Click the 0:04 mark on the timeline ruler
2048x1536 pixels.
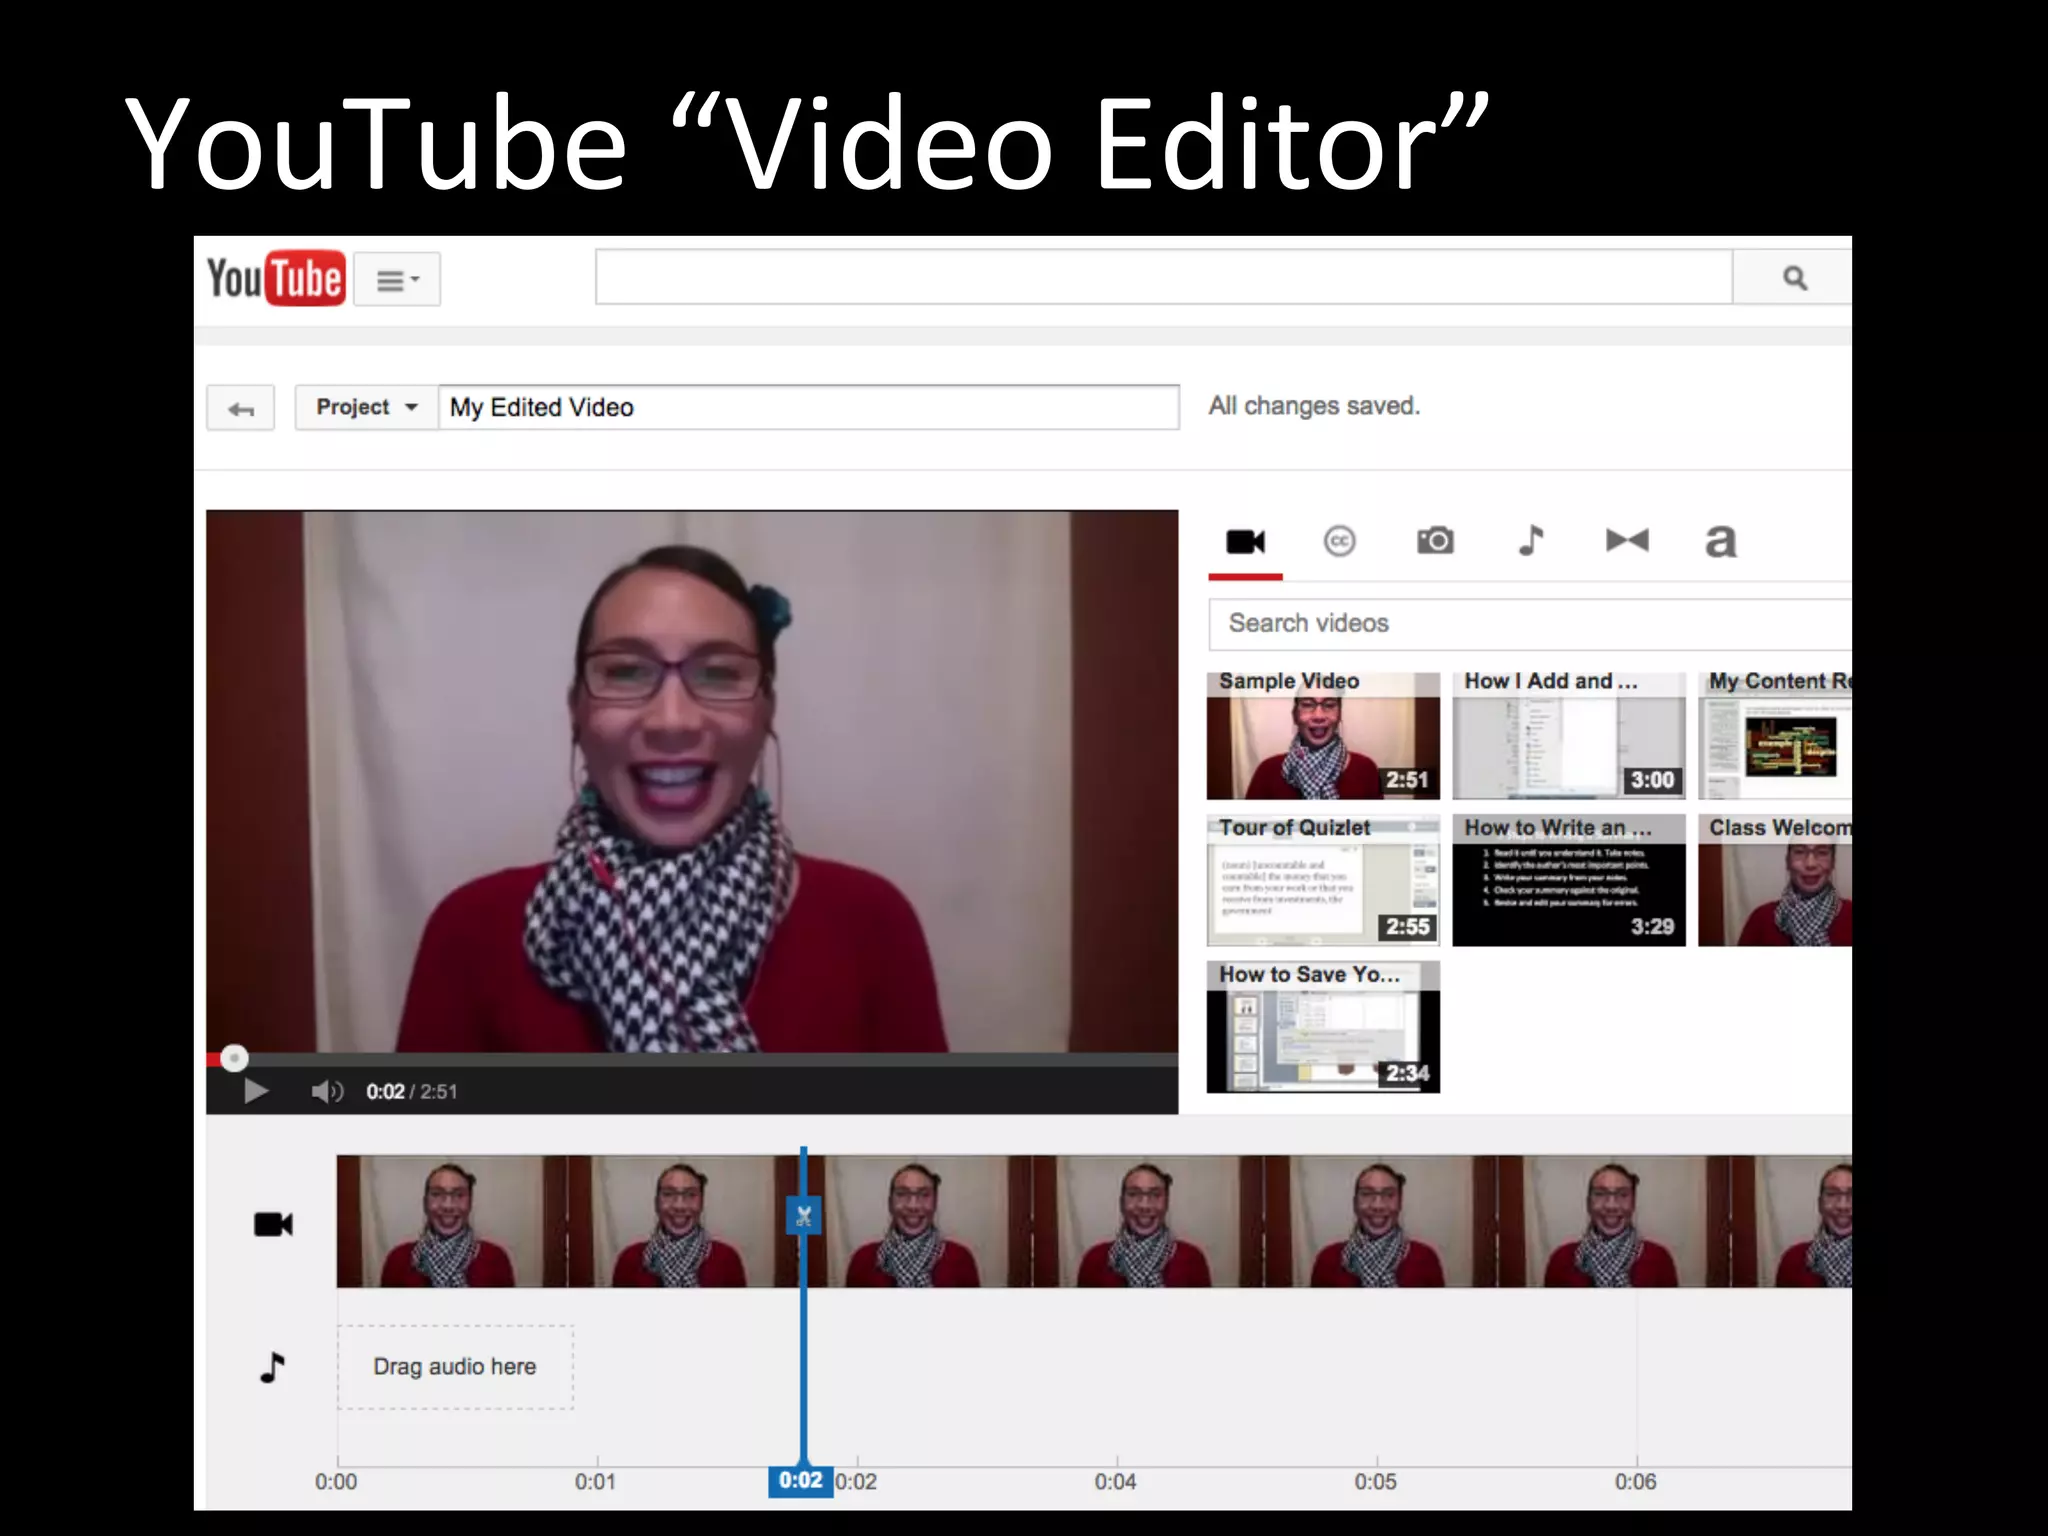[1115, 1481]
